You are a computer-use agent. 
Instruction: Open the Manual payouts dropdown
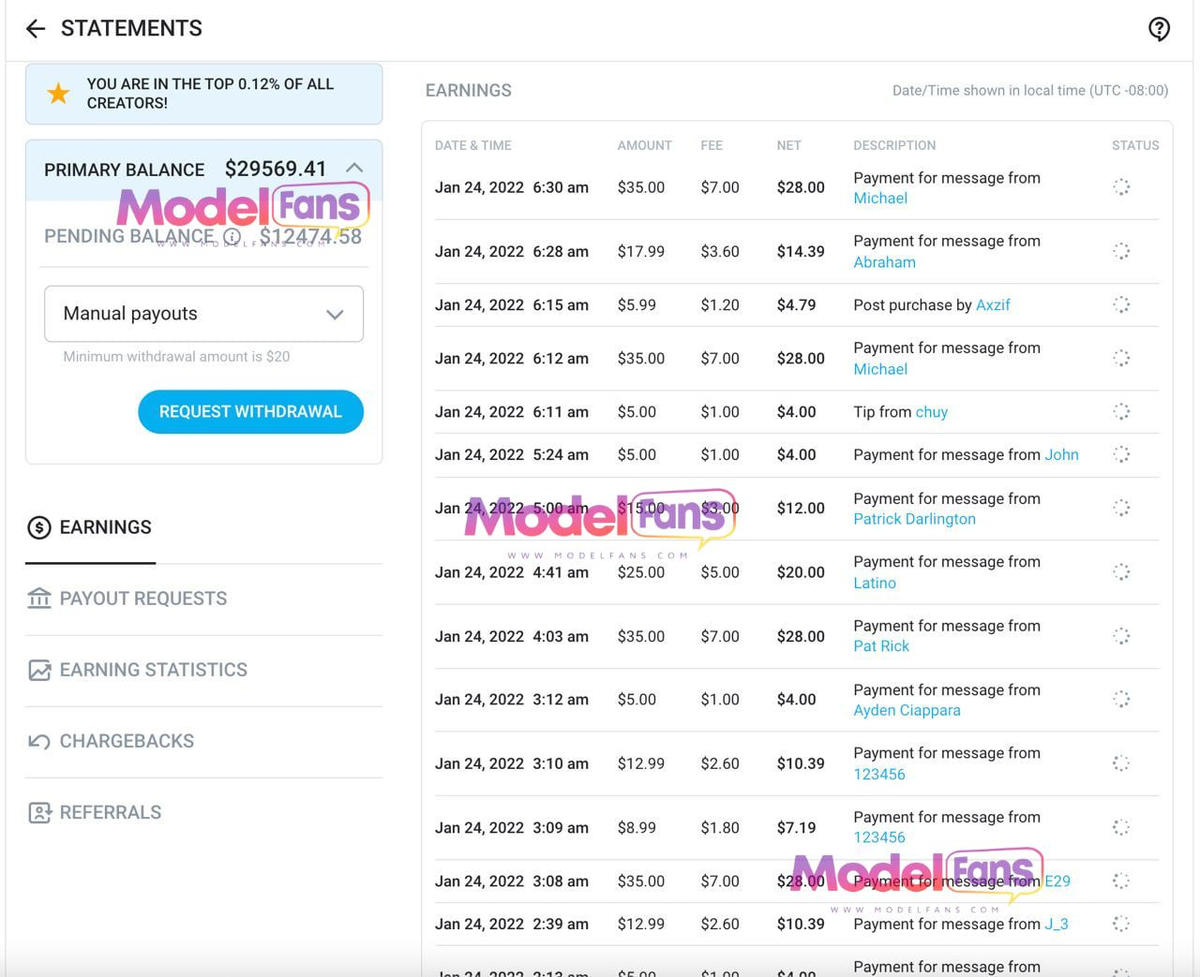(x=204, y=314)
